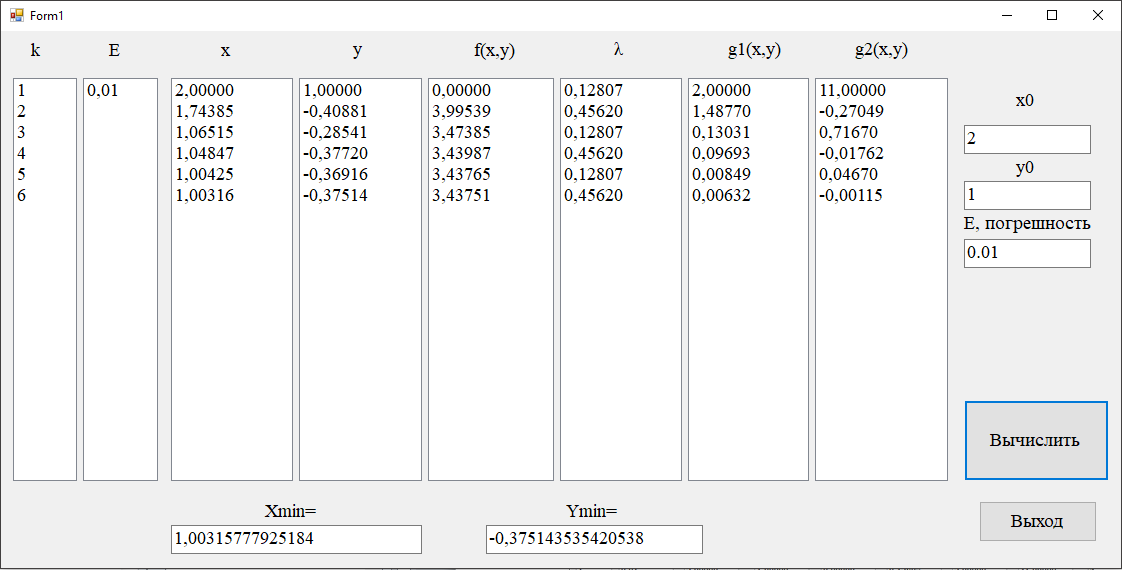1122x570 pixels.
Task: Maximize the Form1 window
Action: tap(1052, 15)
